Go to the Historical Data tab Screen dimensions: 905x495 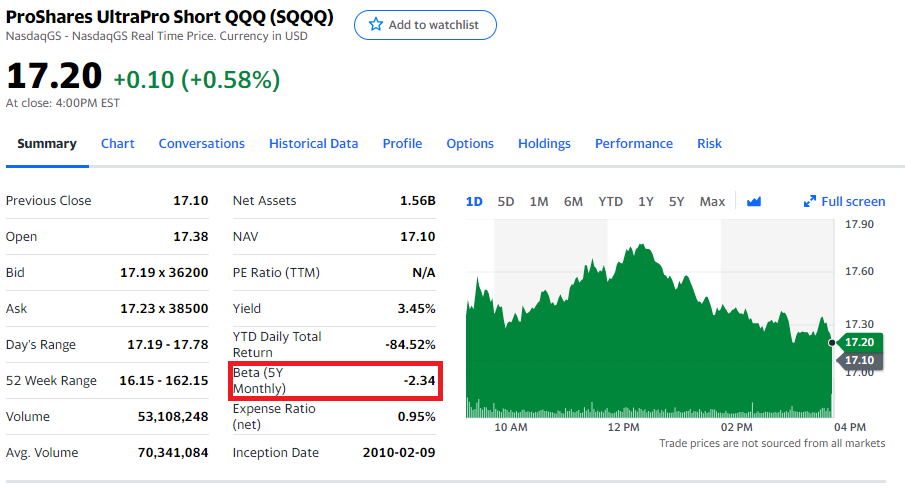[313, 144]
